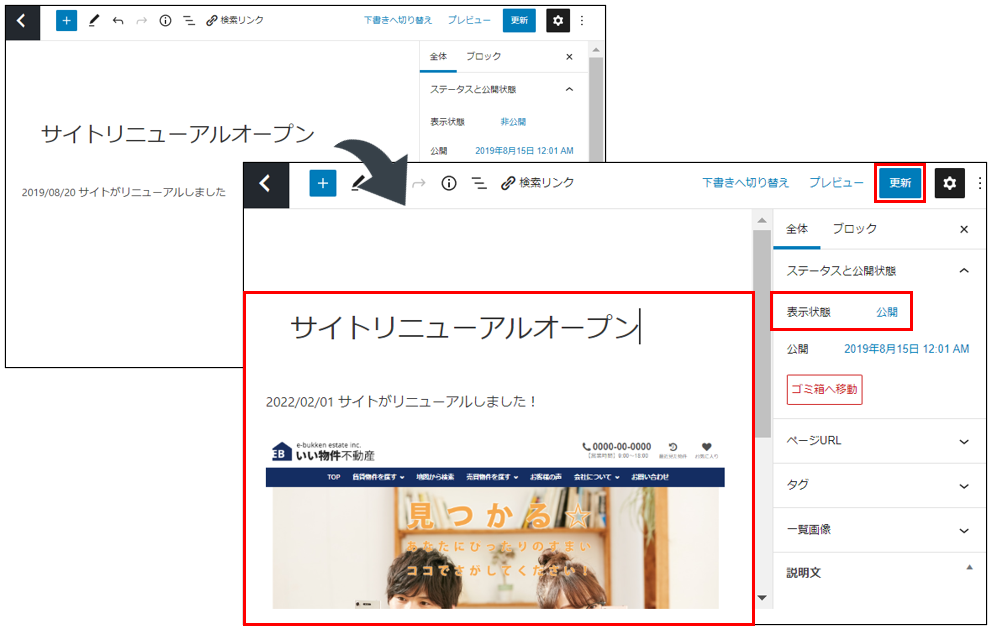This screenshot has height=632, width=996.
Task: Click the undo arrow in background editor toolbar
Action: (118, 20)
